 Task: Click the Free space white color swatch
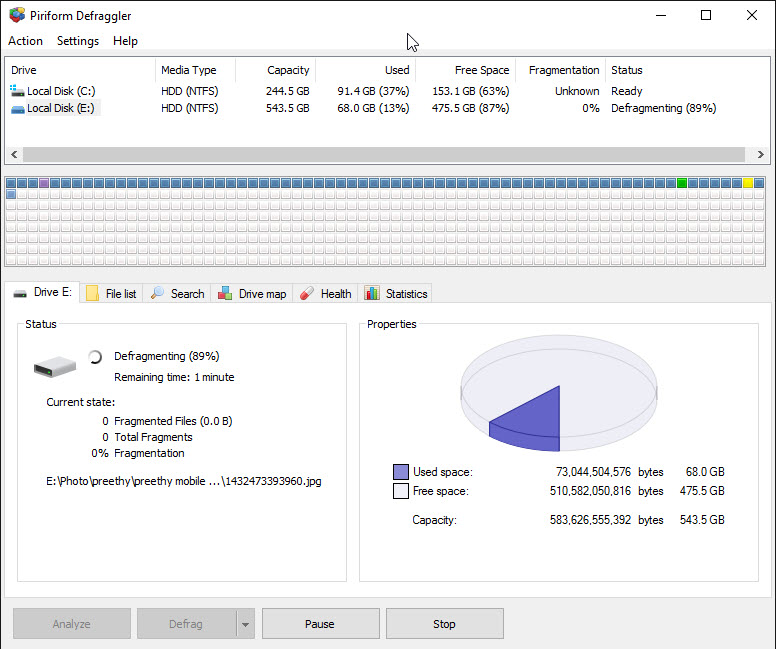coord(401,491)
